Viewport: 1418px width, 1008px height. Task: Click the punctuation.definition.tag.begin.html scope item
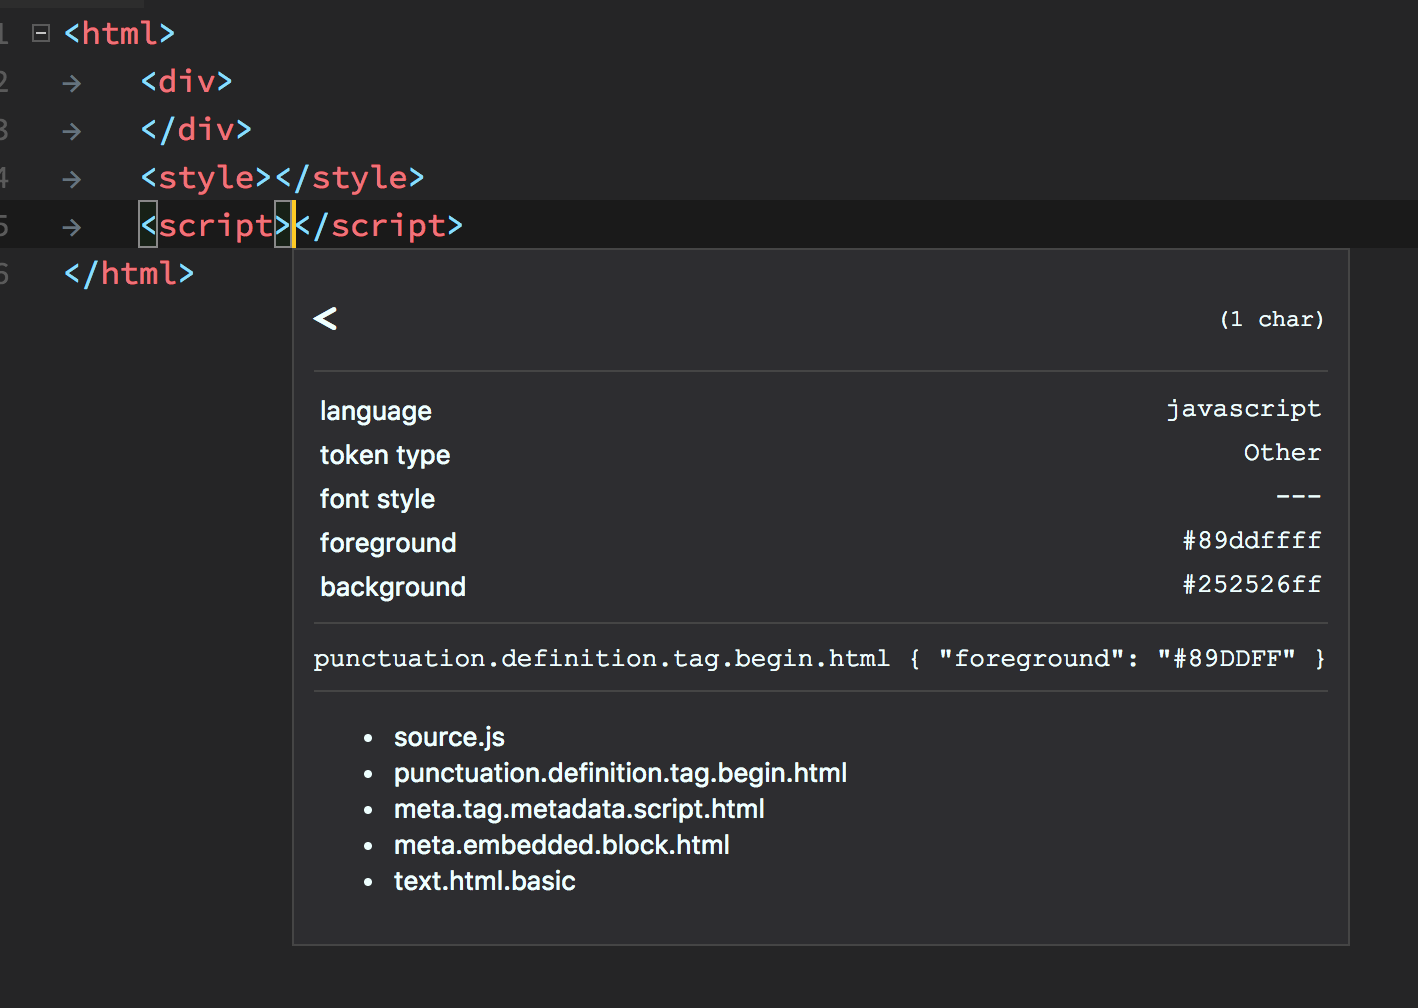[620, 772]
